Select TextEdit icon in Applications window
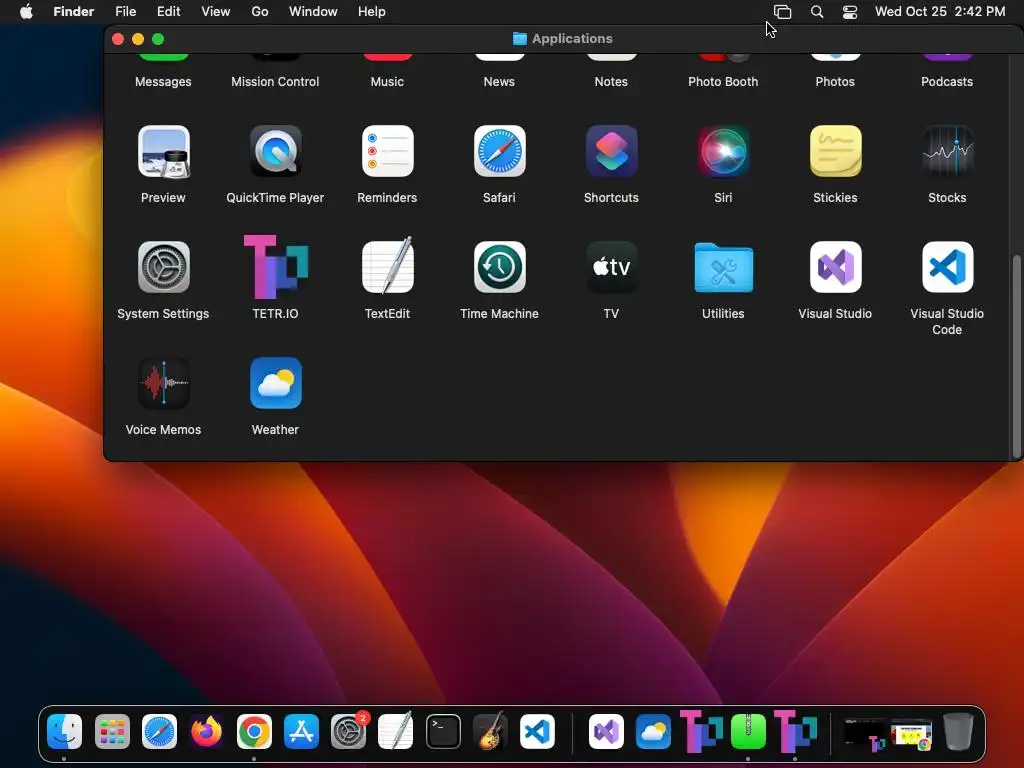The width and height of the screenshot is (1024, 768). pos(387,265)
